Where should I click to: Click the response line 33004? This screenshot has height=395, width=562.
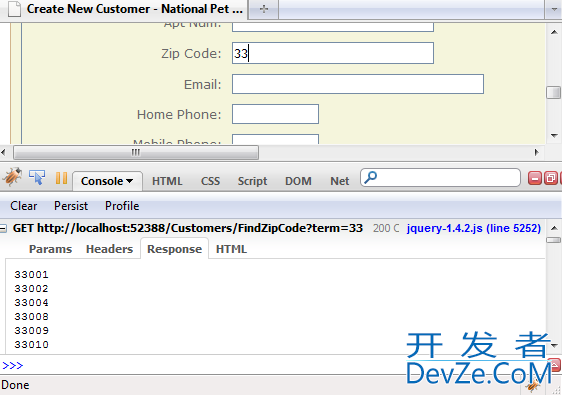click(x=31, y=303)
